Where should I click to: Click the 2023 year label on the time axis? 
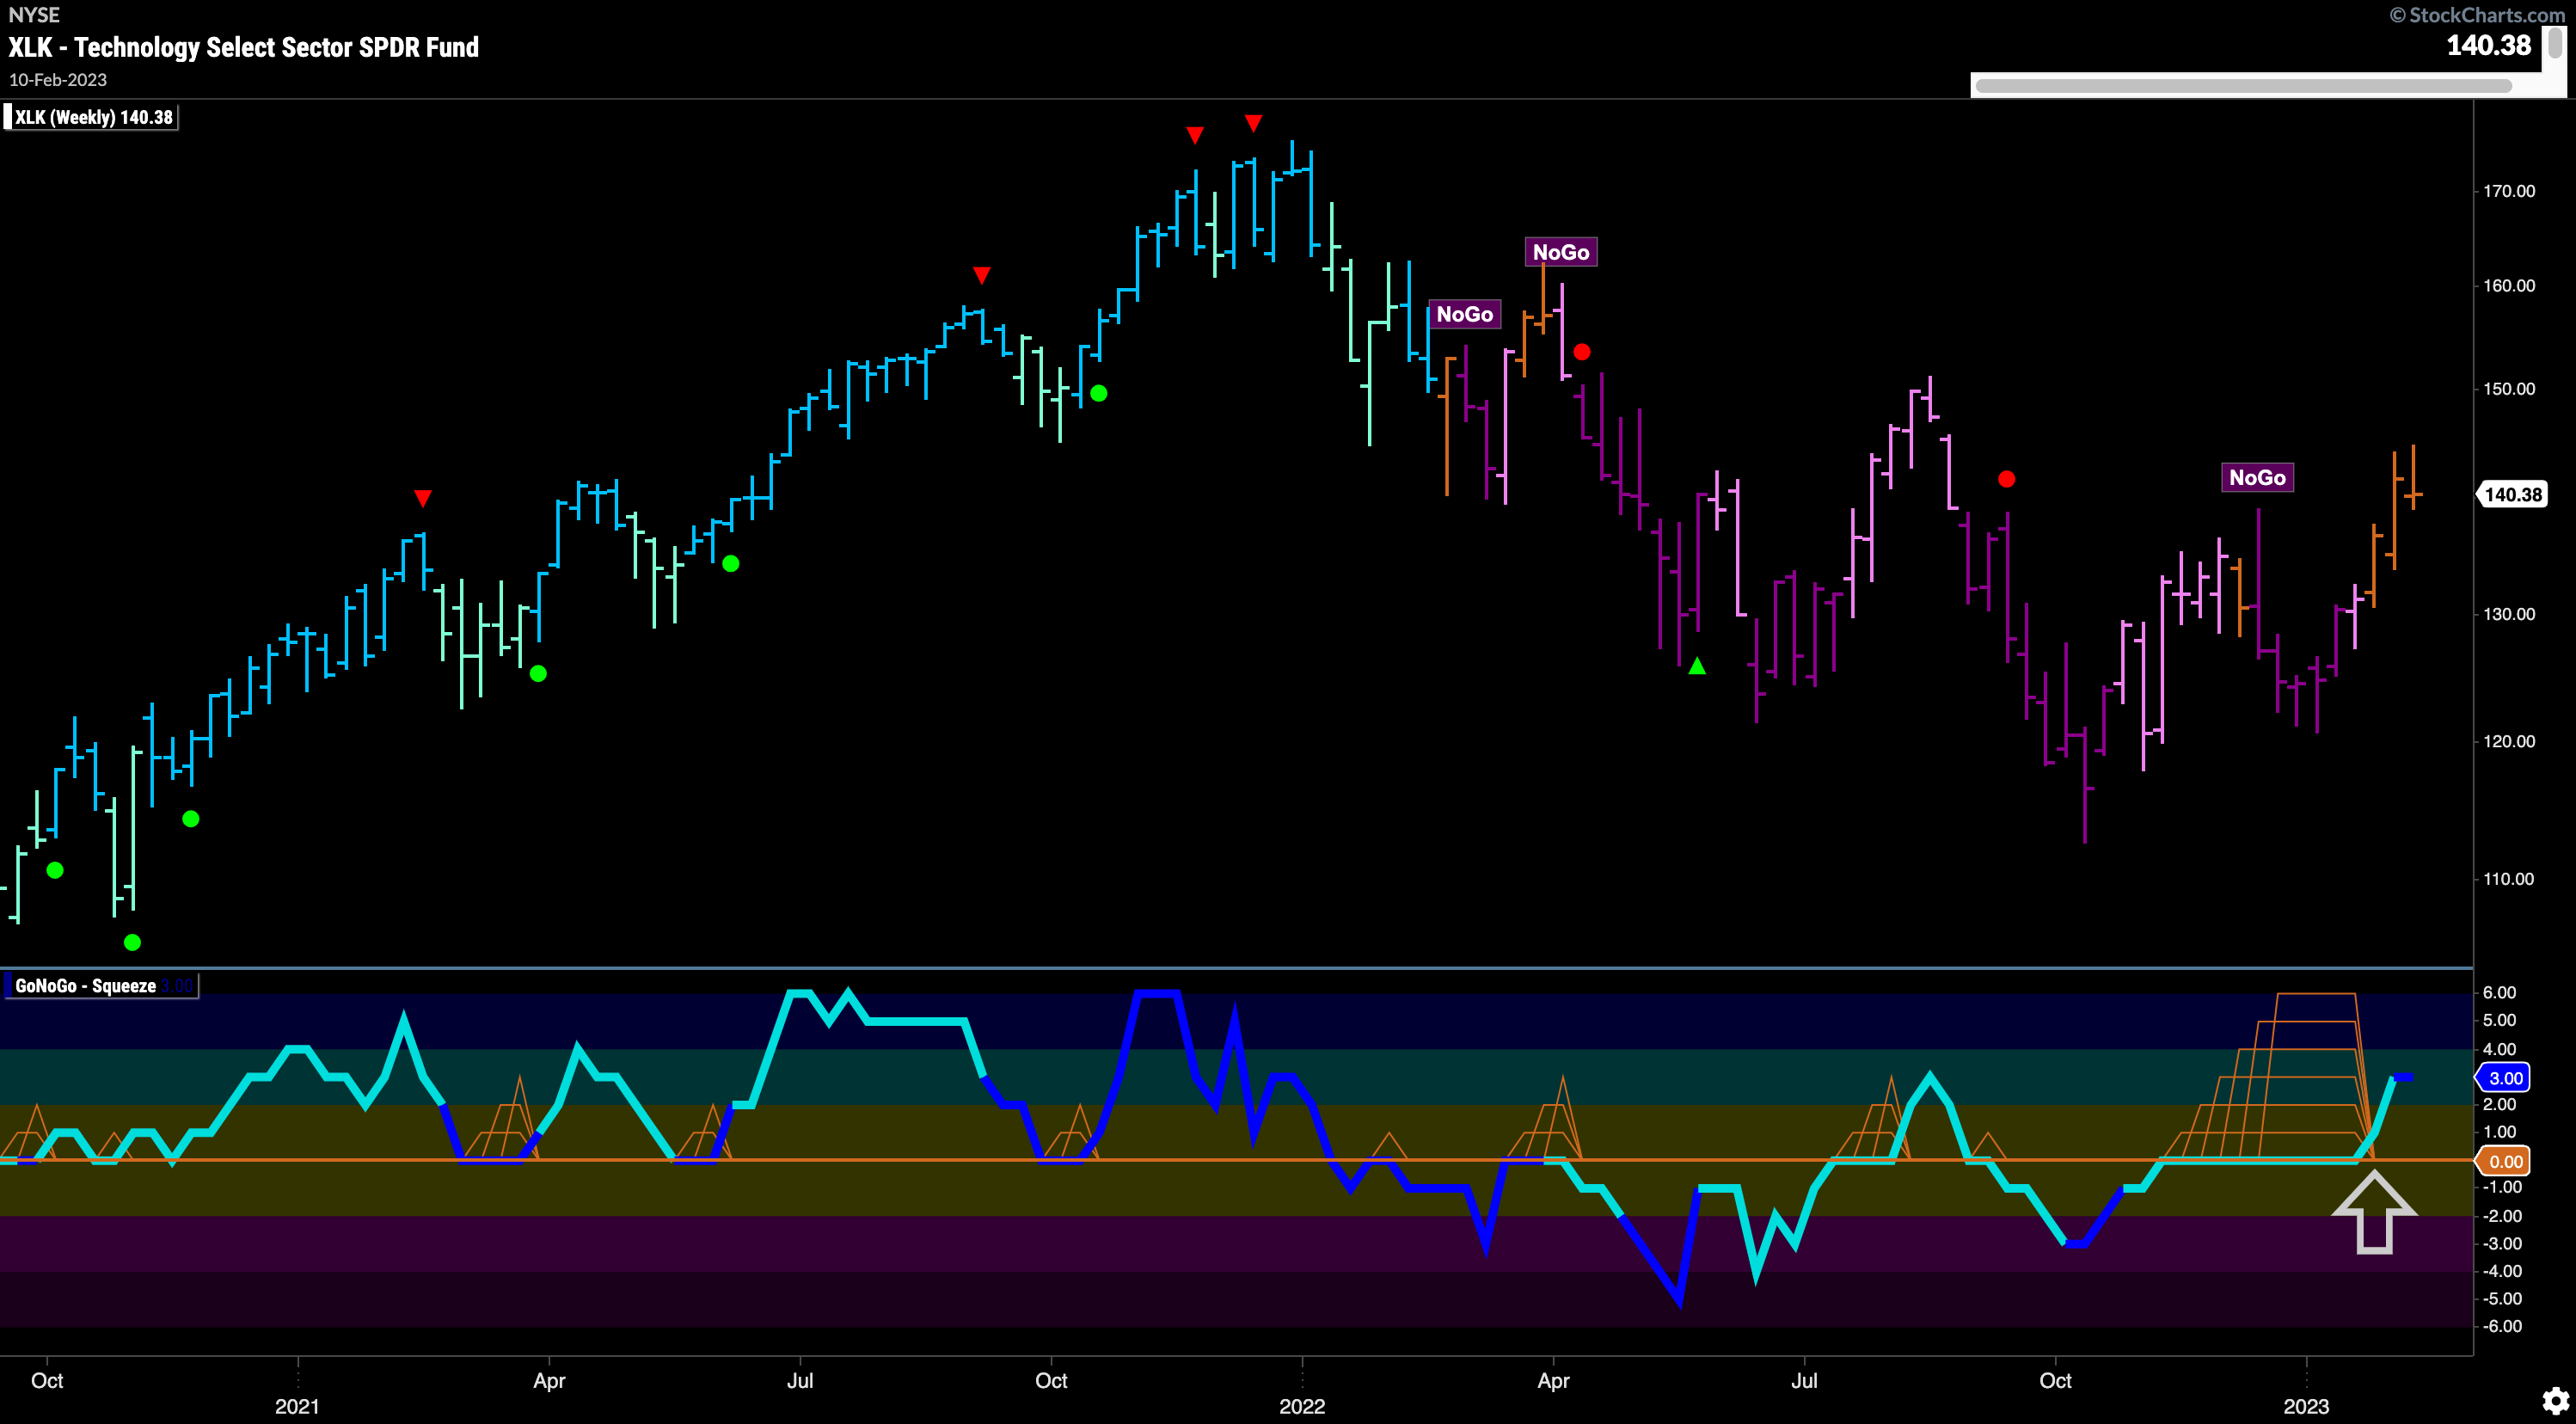[2306, 1406]
